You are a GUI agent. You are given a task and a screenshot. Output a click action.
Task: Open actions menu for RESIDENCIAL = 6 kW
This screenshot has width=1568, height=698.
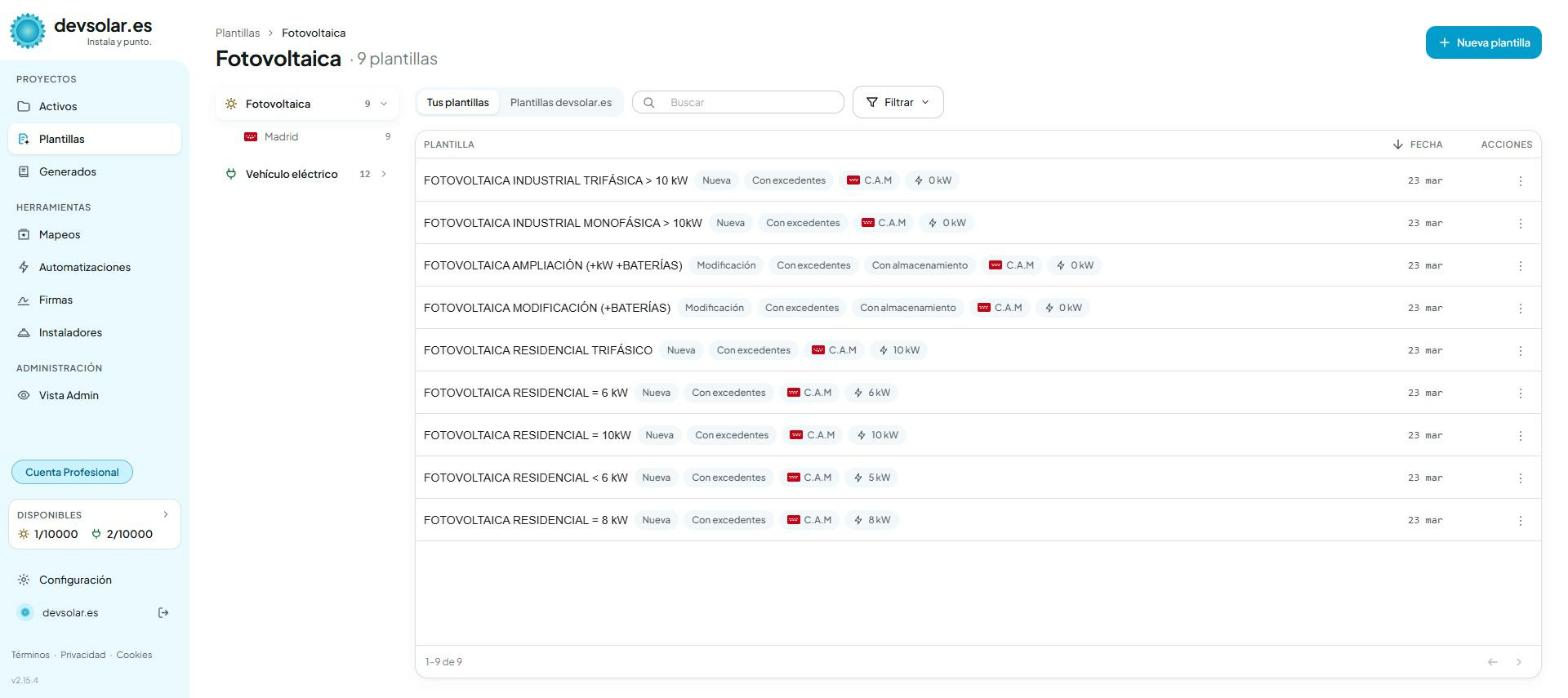click(1520, 393)
